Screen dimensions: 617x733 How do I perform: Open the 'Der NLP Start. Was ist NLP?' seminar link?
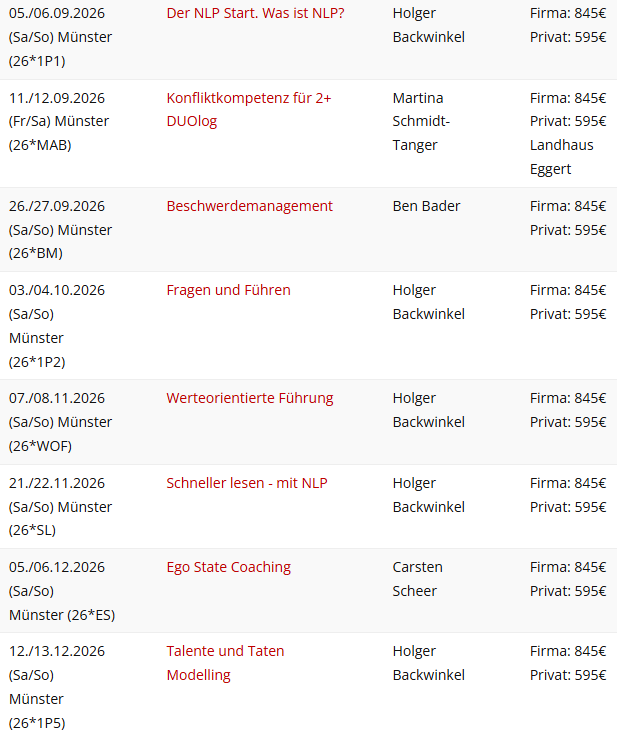[x=255, y=13]
